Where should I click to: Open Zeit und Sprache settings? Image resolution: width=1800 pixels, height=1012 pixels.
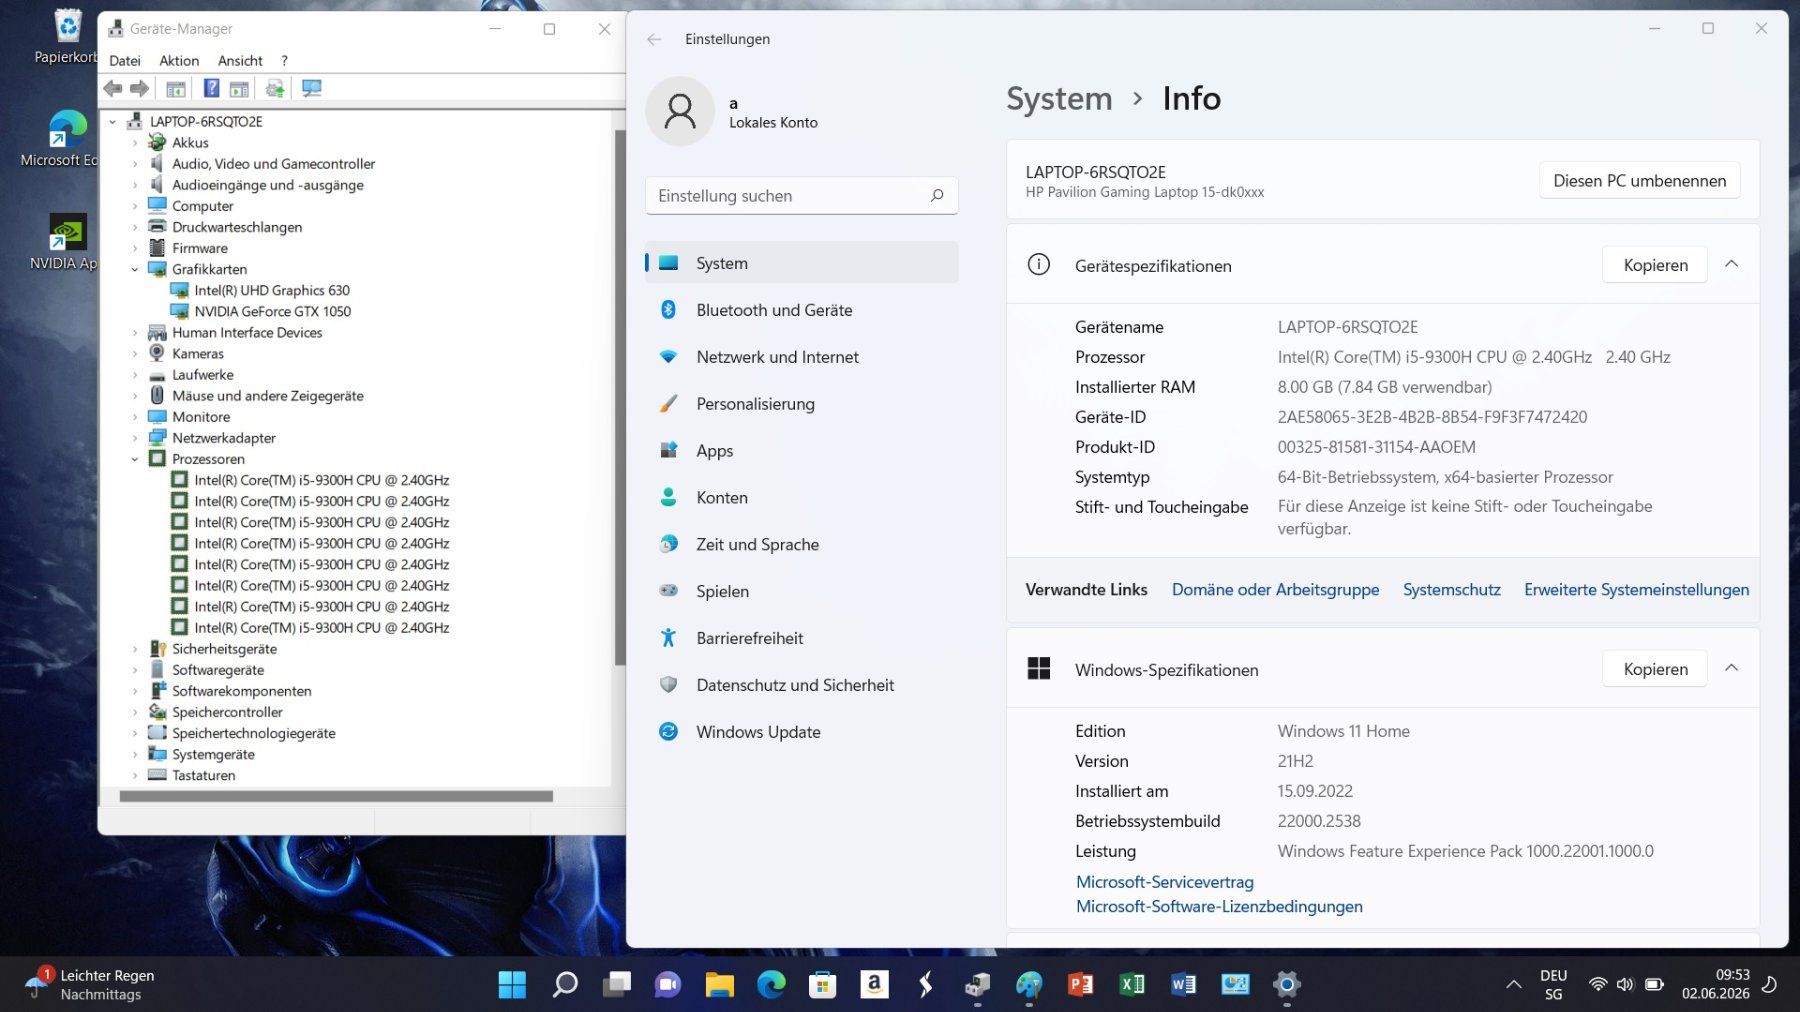[x=801, y=544]
